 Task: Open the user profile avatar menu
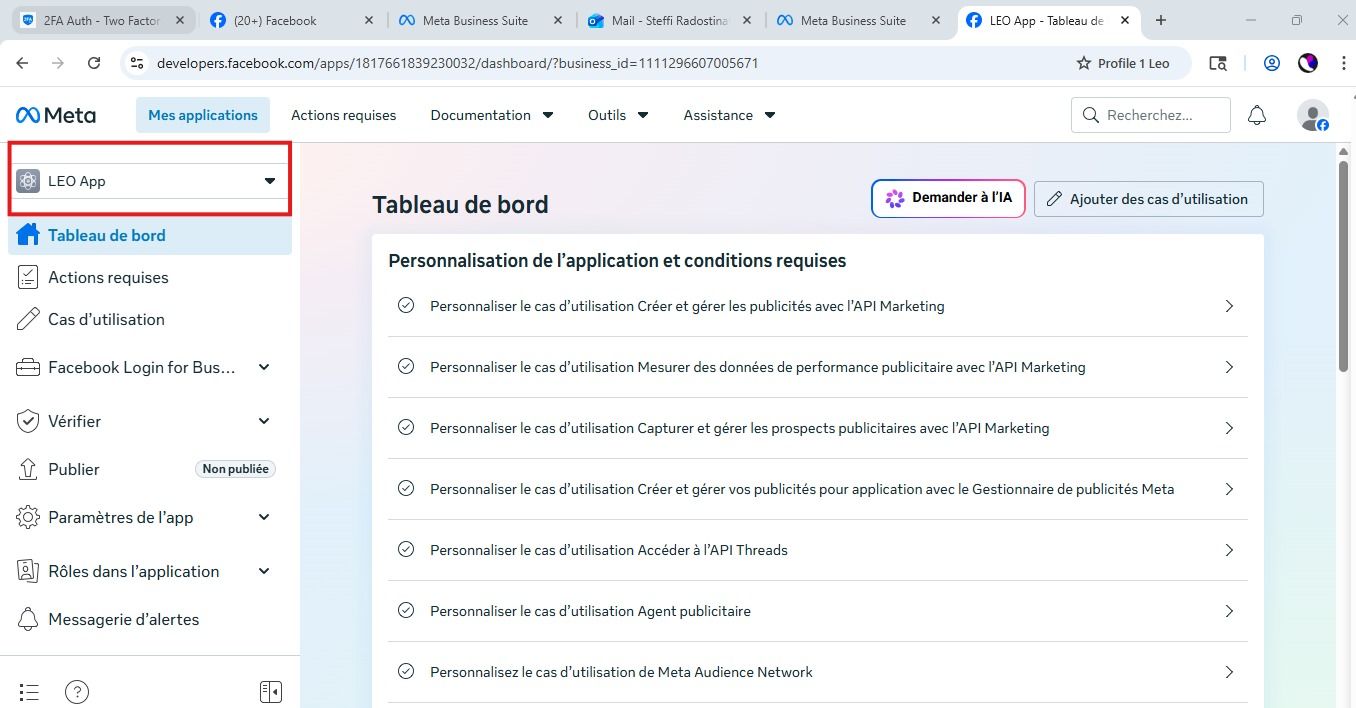pyautogui.click(x=1313, y=115)
